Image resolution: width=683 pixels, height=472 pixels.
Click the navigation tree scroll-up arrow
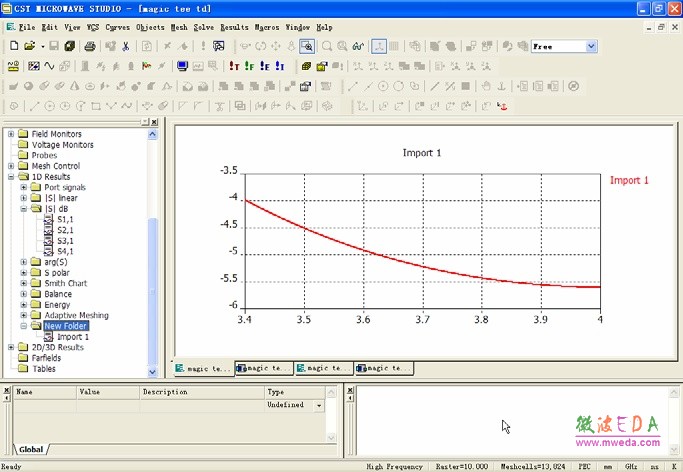pos(152,134)
